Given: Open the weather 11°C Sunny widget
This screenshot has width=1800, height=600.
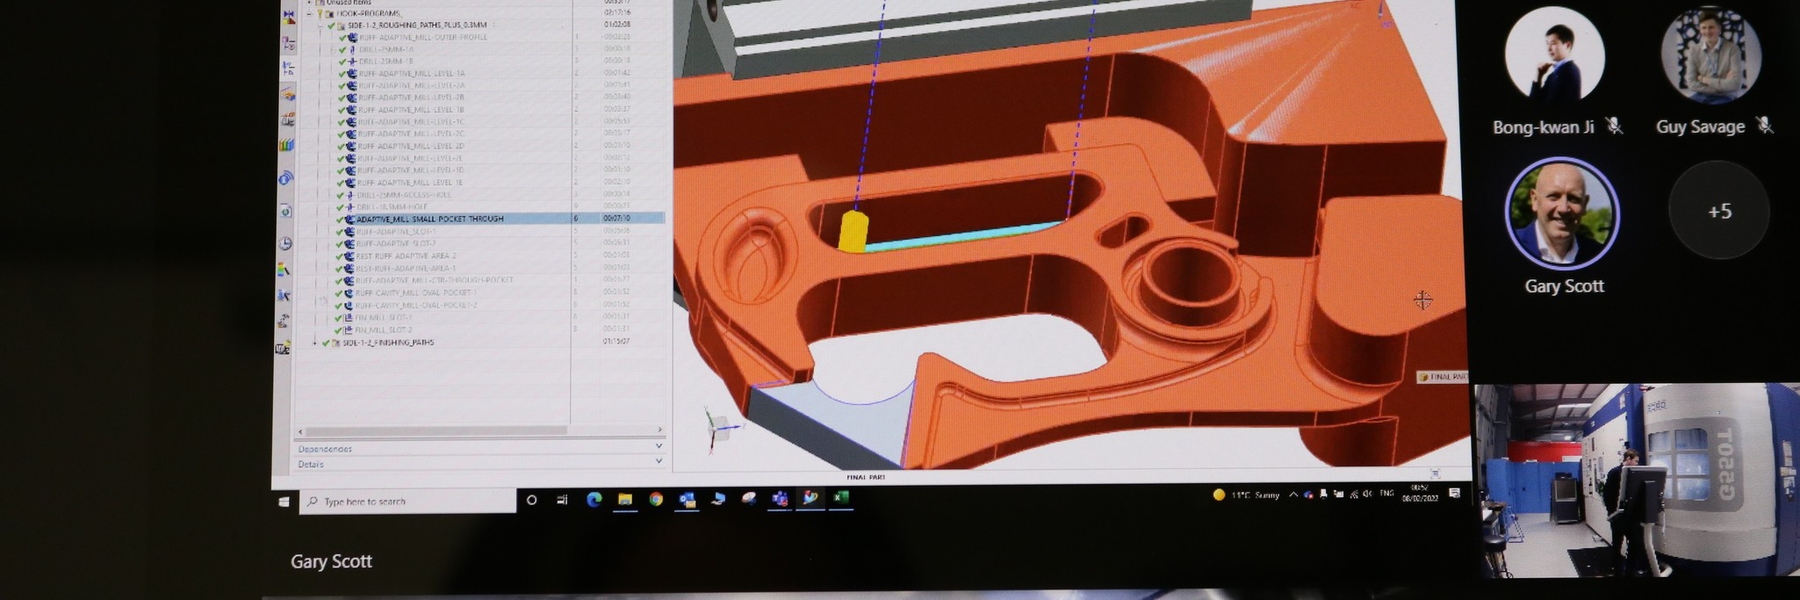Looking at the screenshot, I should coord(1246,494).
